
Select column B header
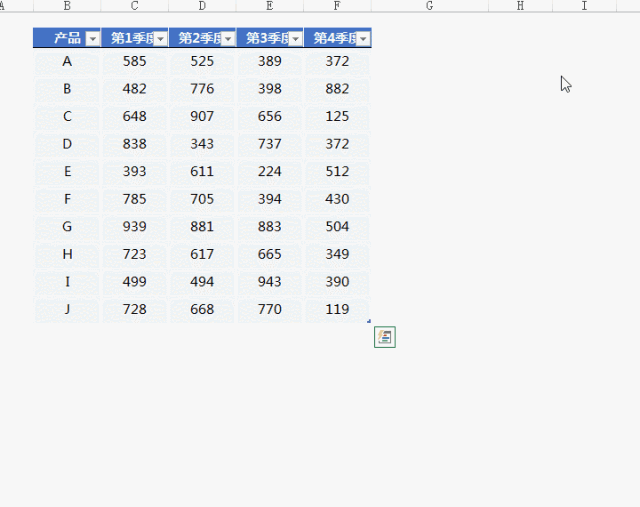67,6
